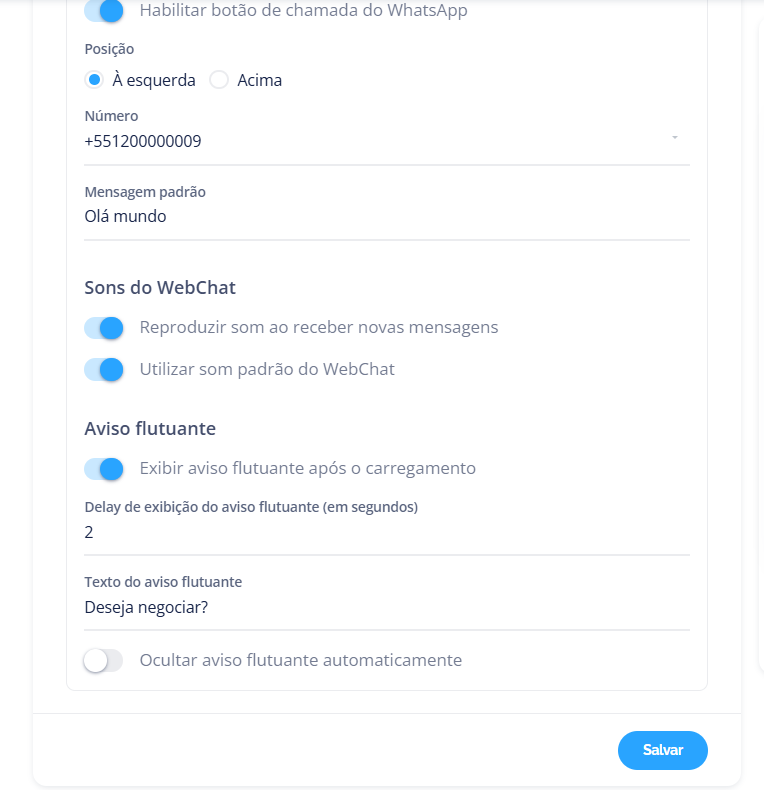
Task: Click the floating notice delay field
Action: (386, 532)
